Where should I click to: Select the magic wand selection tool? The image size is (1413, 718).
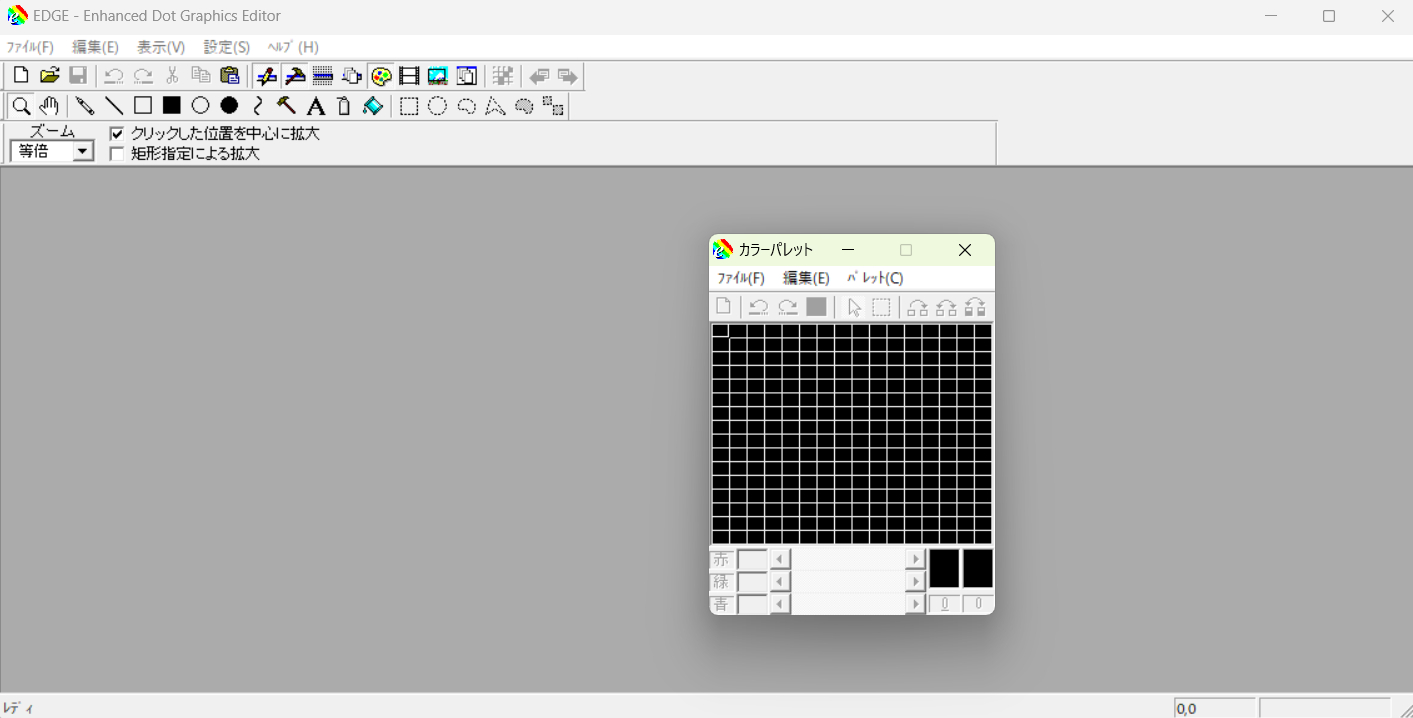[x=524, y=106]
